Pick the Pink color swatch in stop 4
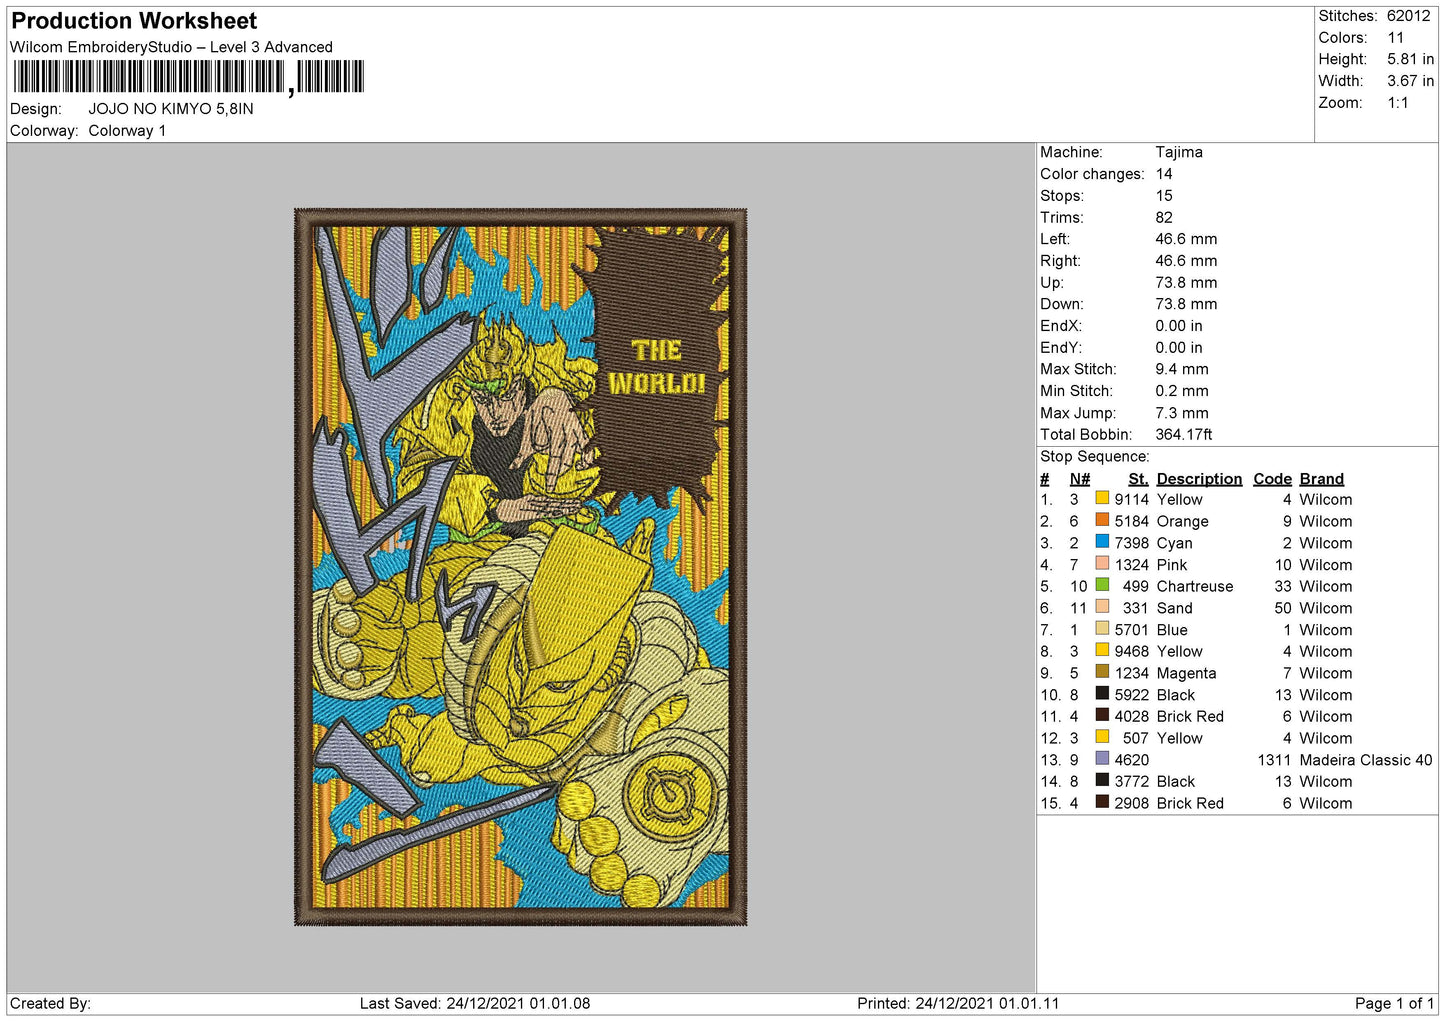Viewport: 1445px width, 1021px height. tap(1102, 564)
